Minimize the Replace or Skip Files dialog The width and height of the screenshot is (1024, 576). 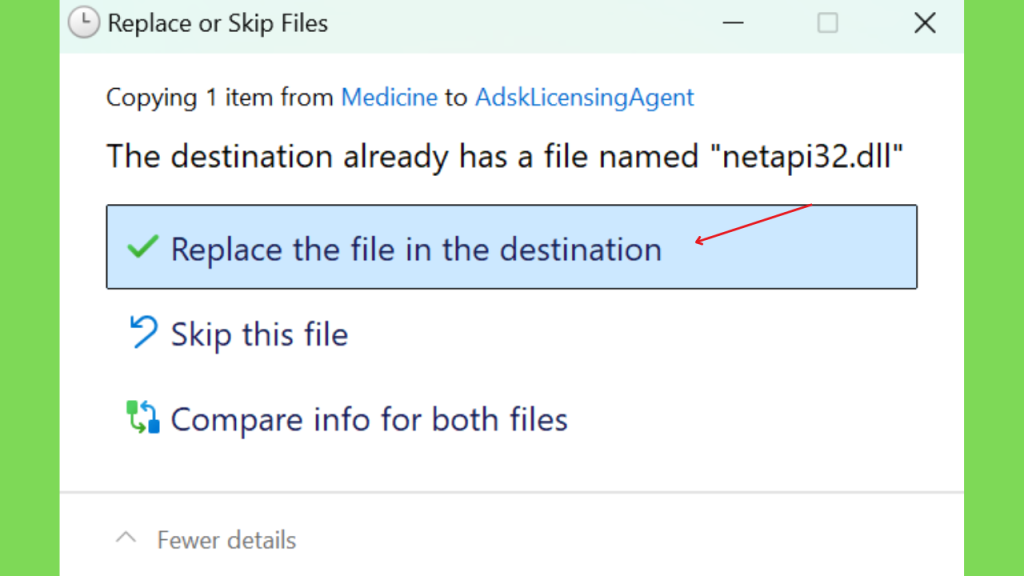click(x=733, y=23)
